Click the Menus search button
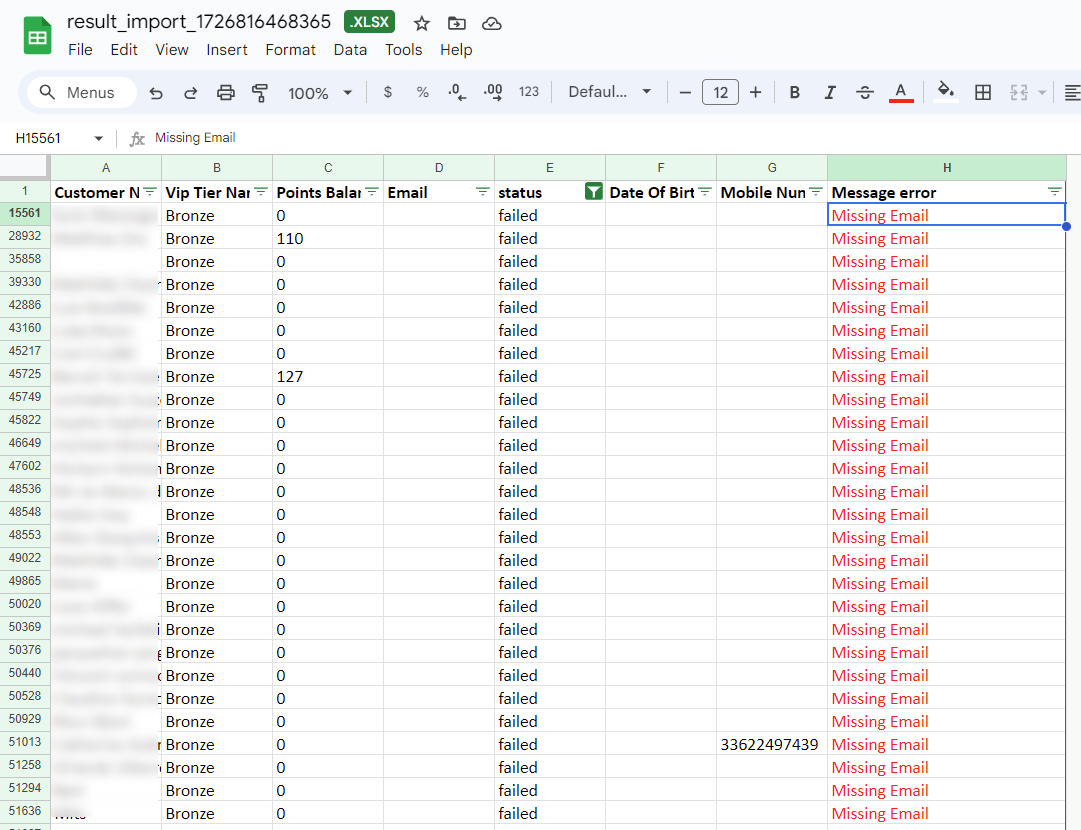1081x830 pixels. pos(77,93)
